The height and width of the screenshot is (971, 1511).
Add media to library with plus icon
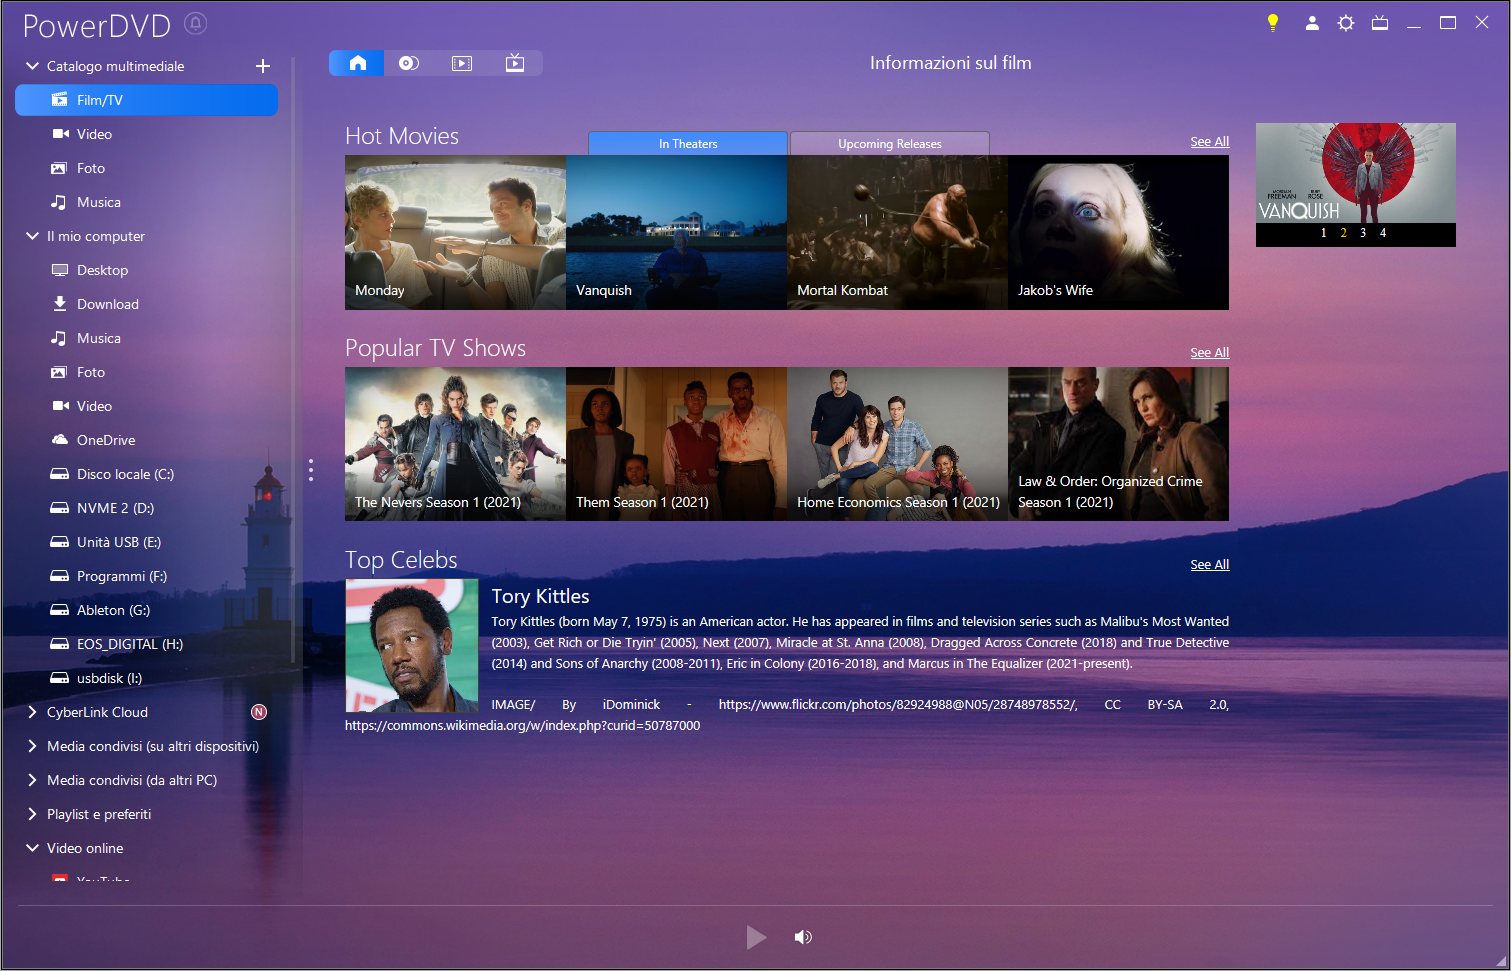click(263, 66)
